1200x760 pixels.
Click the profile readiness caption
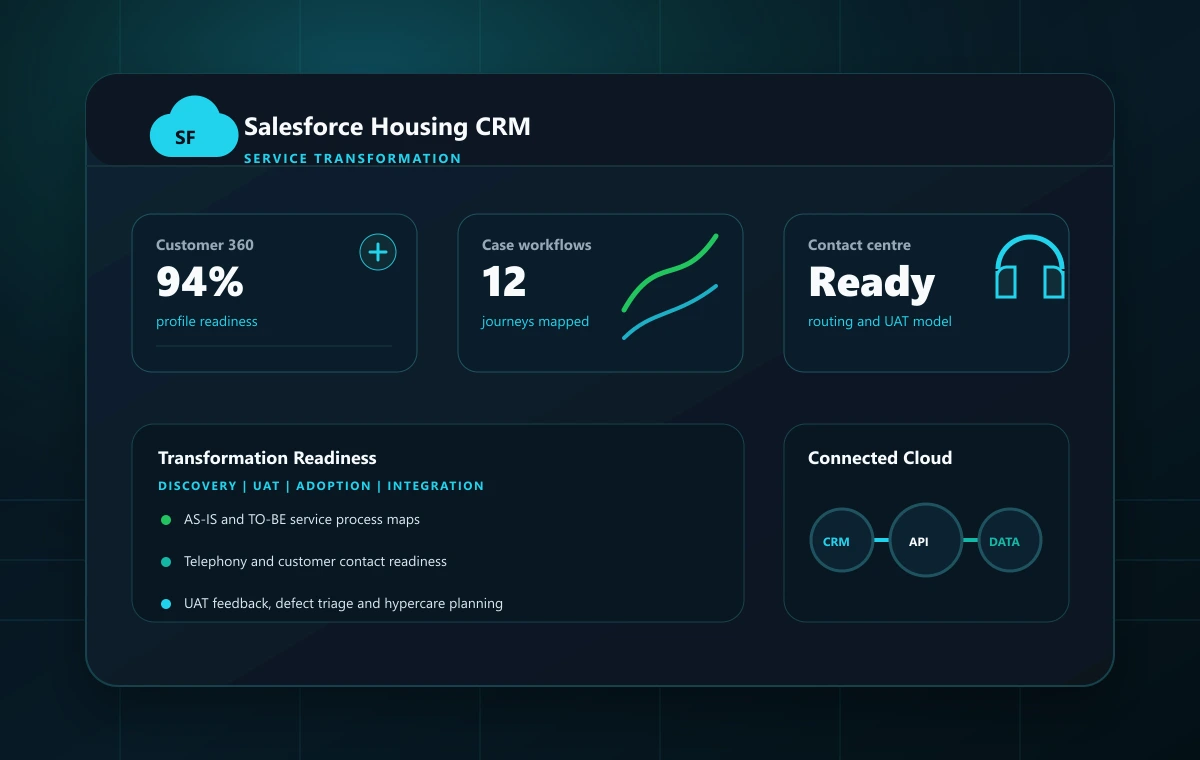[x=207, y=322]
